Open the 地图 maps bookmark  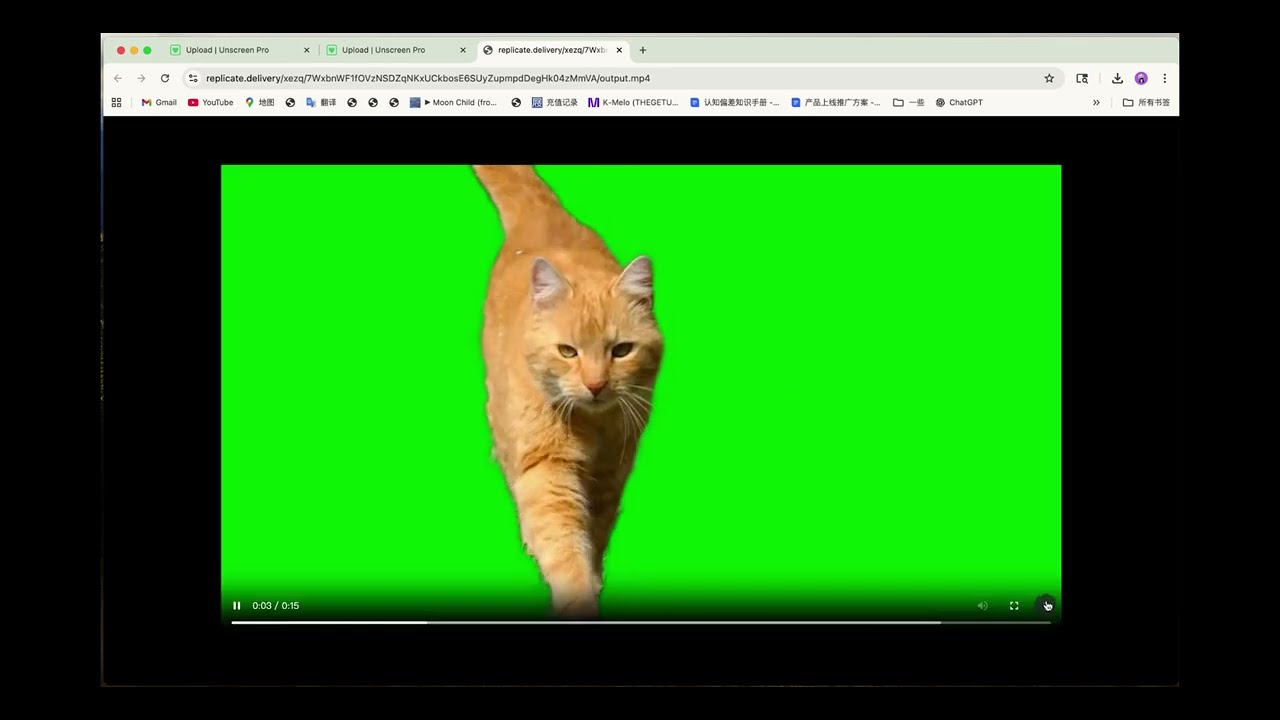click(x=260, y=102)
